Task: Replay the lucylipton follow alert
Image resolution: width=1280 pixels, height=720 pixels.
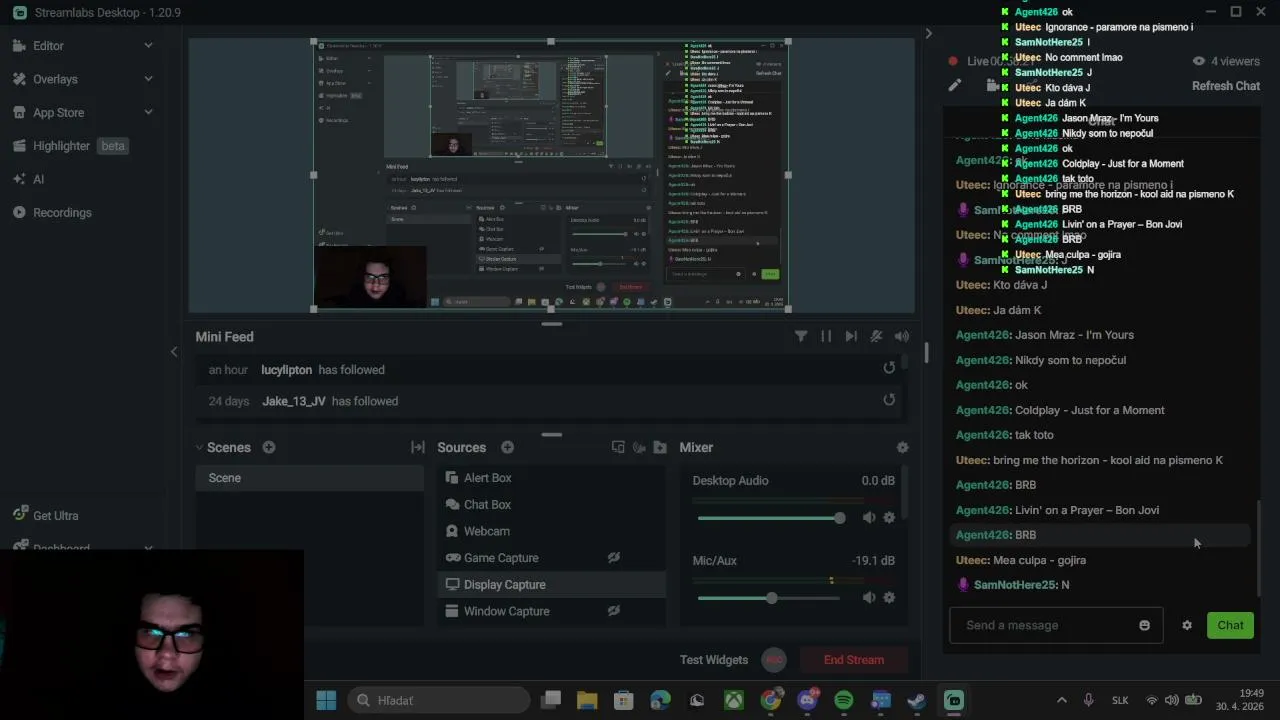Action: (889, 368)
